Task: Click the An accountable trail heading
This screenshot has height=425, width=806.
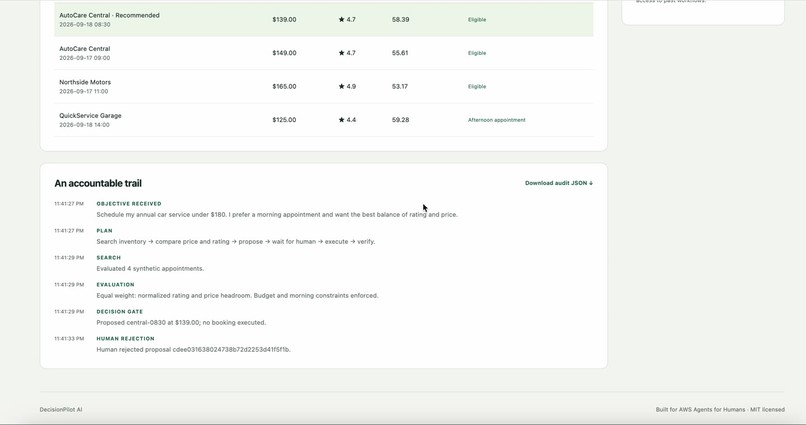Action: (98, 183)
